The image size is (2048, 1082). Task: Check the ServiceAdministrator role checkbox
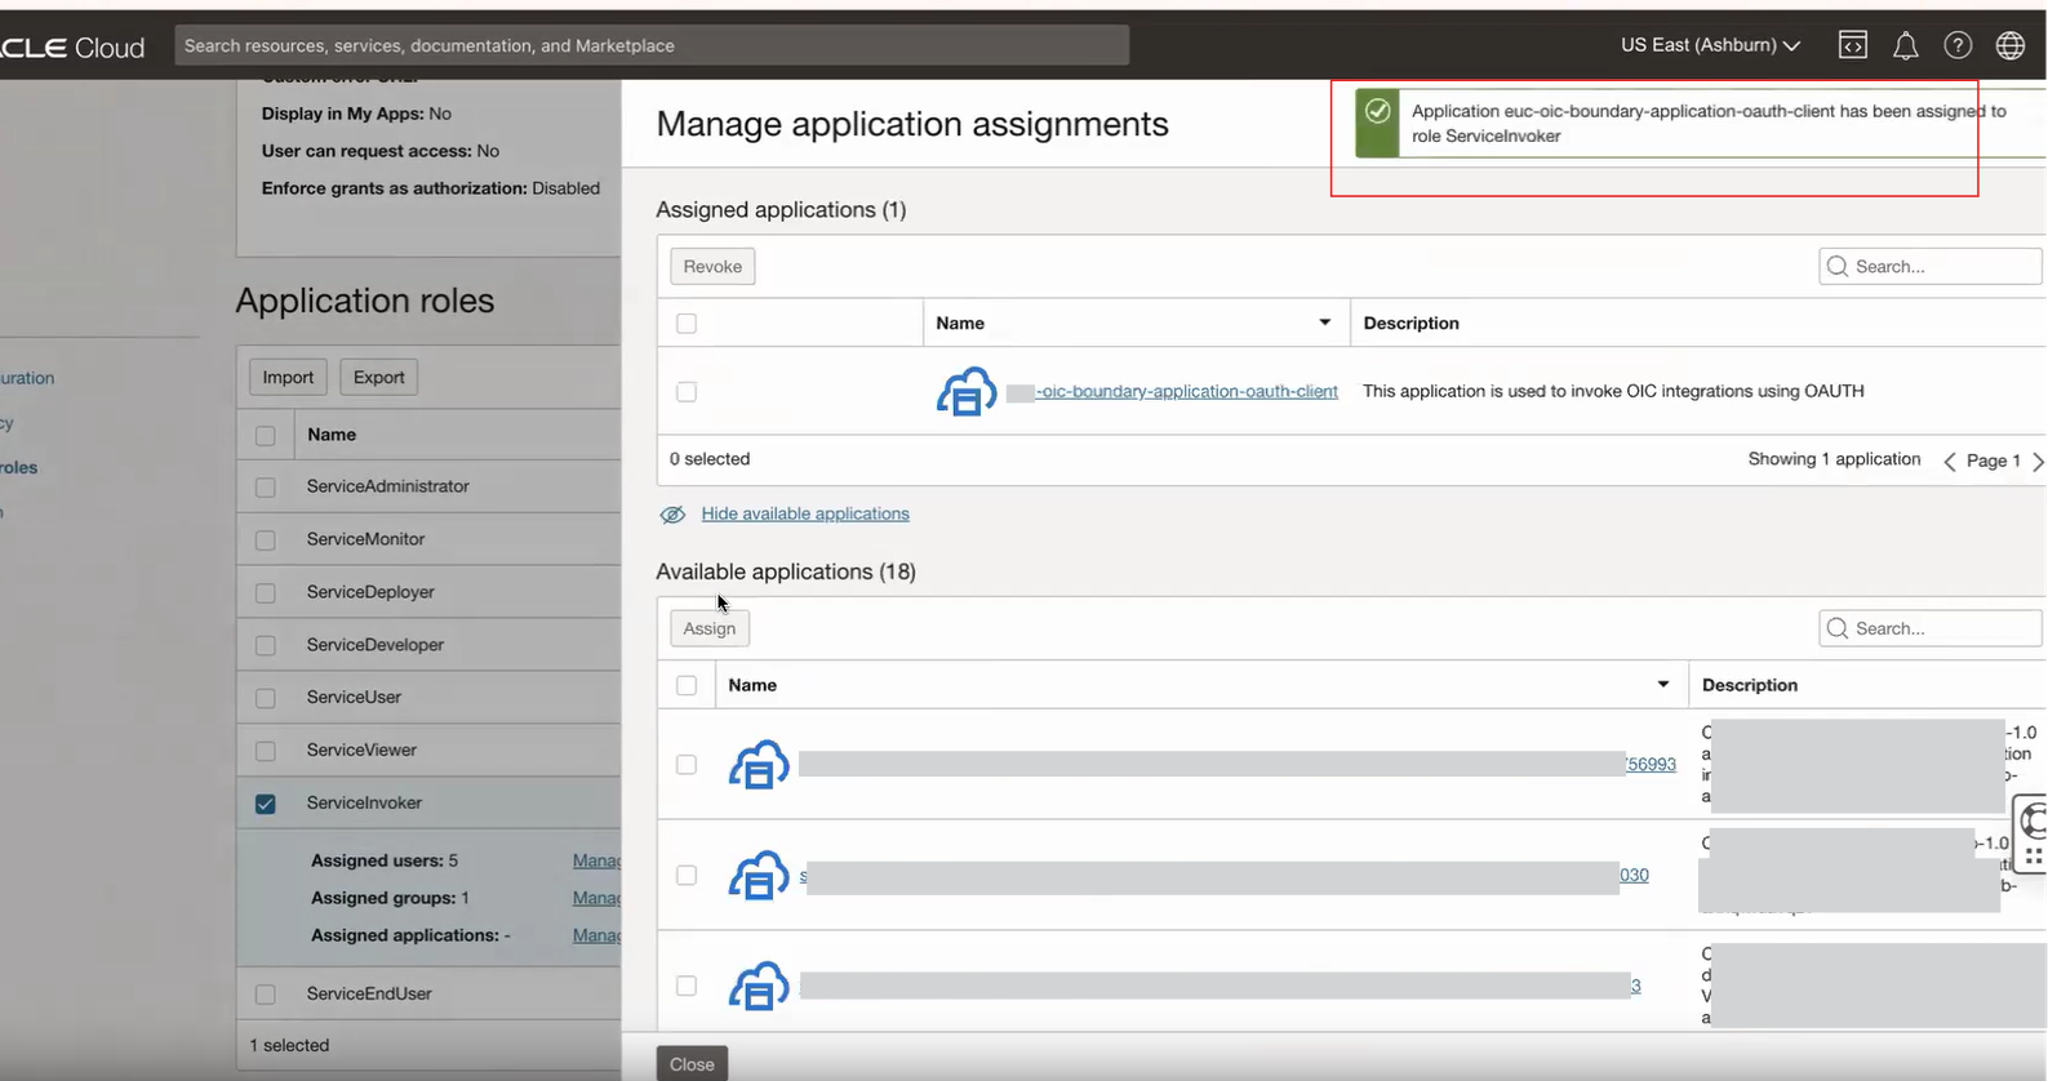click(x=265, y=487)
